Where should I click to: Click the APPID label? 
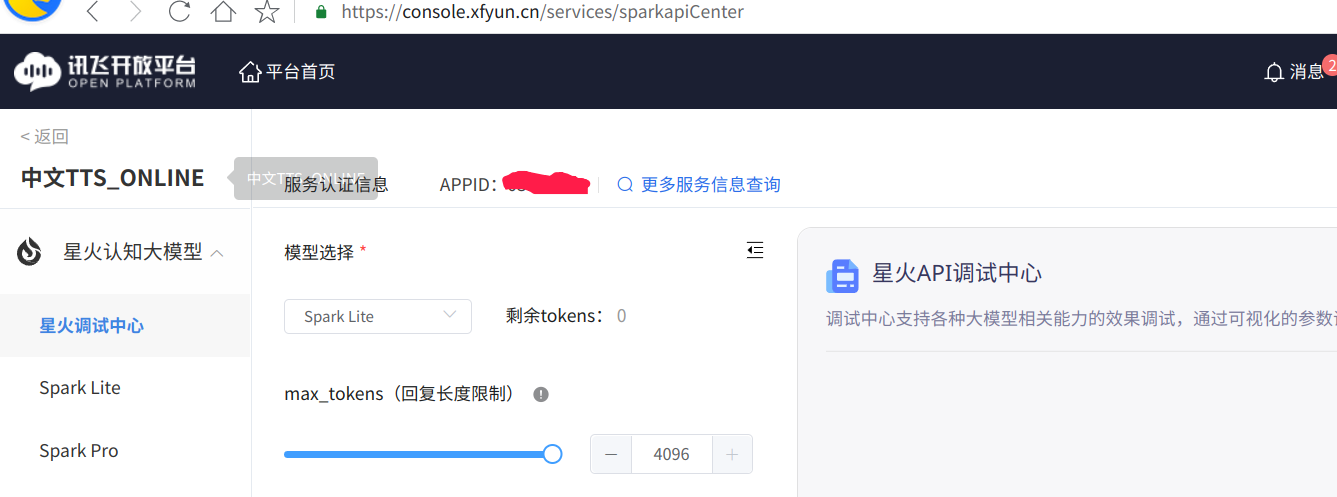(469, 185)
